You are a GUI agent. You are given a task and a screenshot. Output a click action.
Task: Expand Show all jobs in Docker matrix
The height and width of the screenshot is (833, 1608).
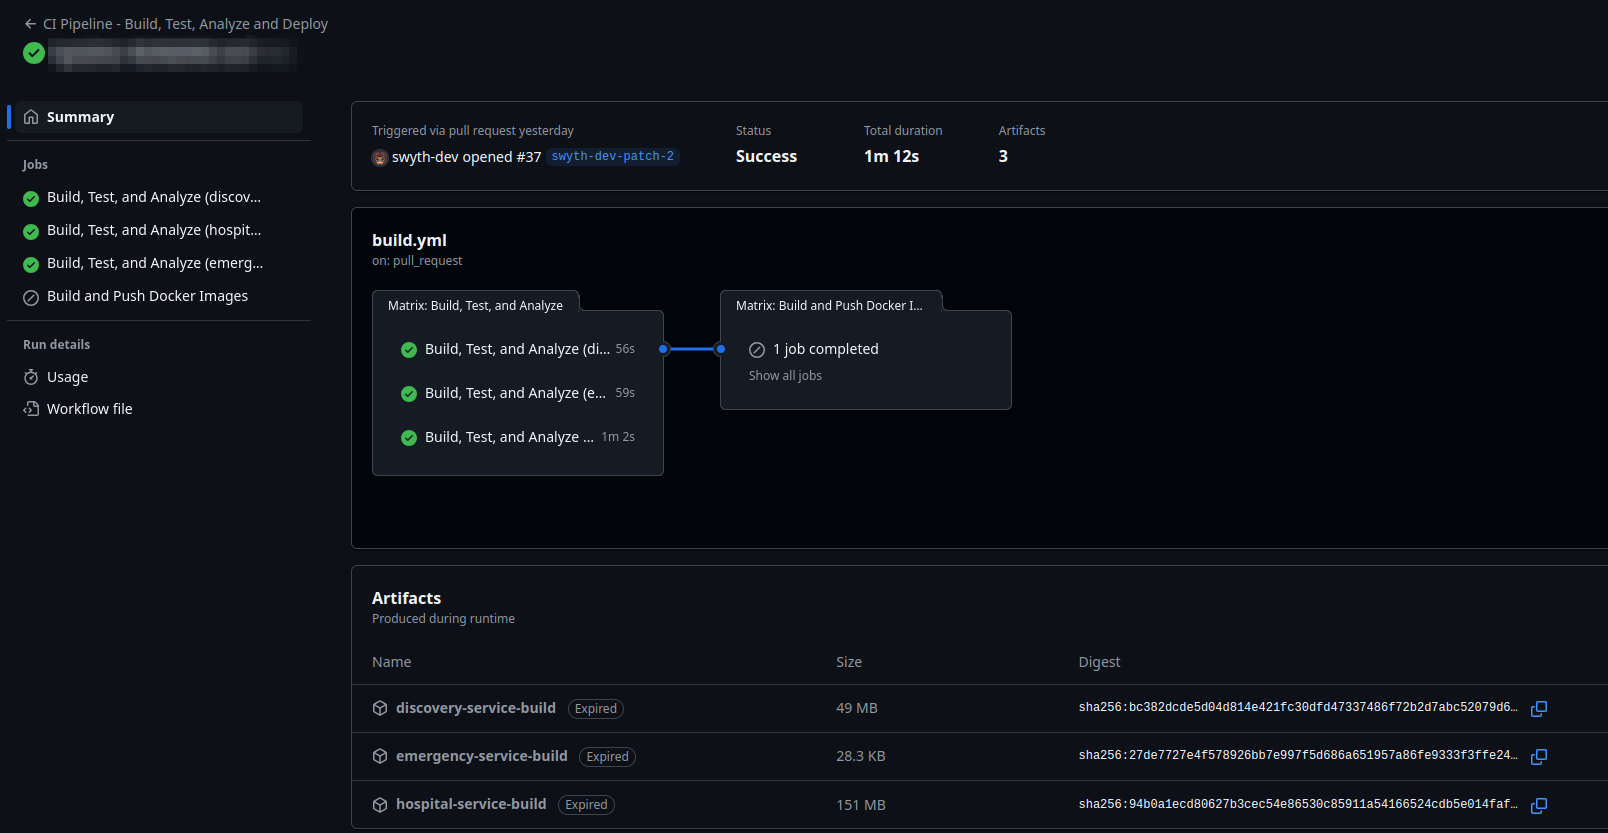[x=785, y=376]
